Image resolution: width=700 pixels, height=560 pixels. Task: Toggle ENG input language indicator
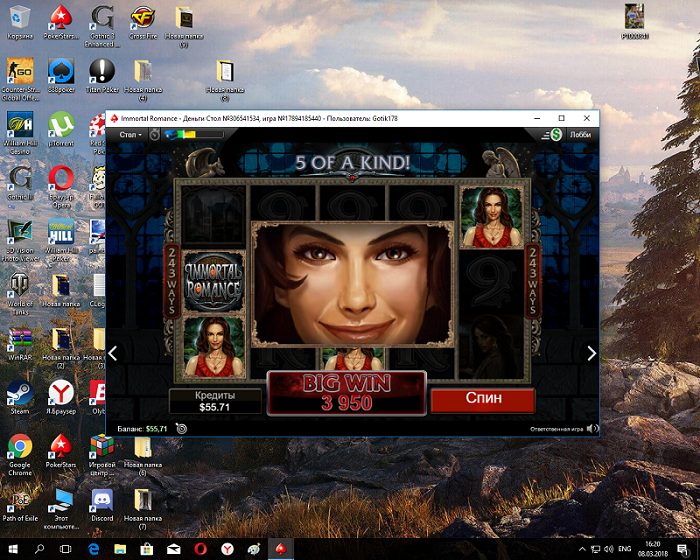(x=624, y=549)
